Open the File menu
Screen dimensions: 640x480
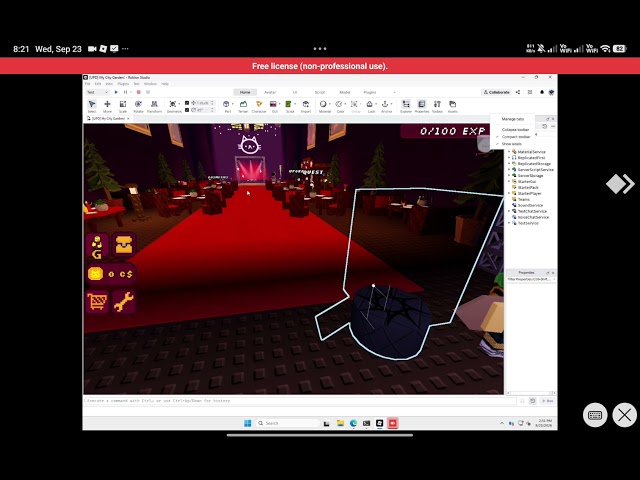tap(87, 84)
